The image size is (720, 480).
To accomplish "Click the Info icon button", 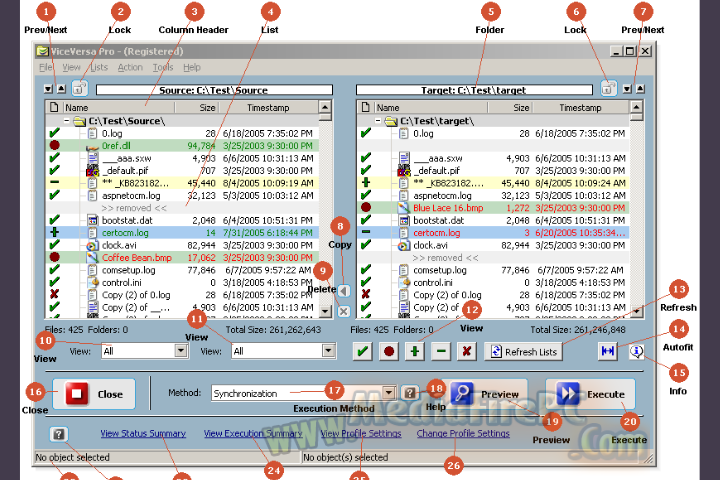I will [636, 351].
